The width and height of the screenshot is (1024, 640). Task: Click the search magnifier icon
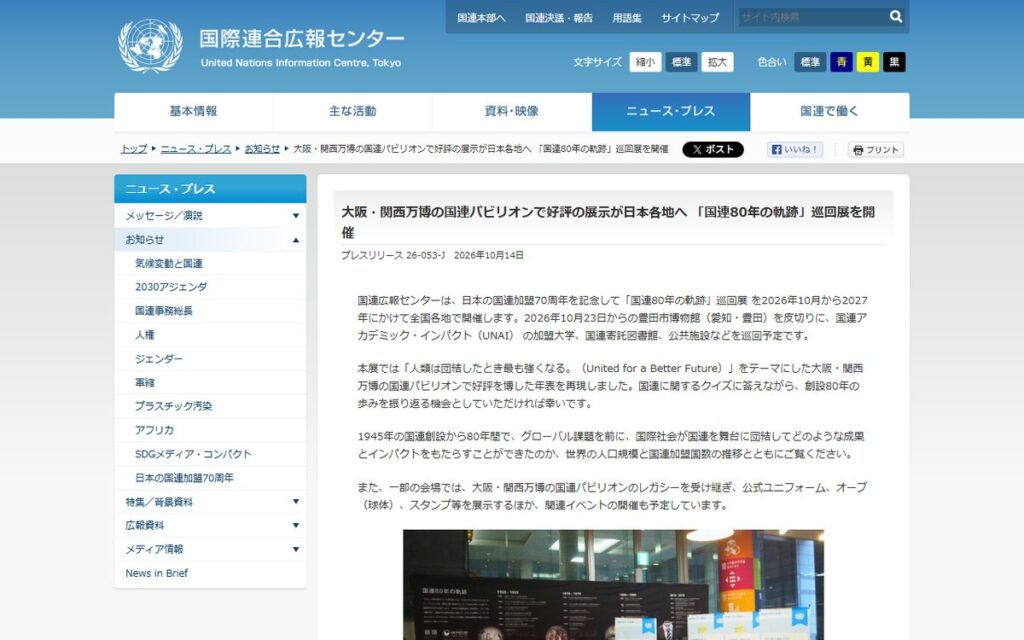tap(896, 17)
